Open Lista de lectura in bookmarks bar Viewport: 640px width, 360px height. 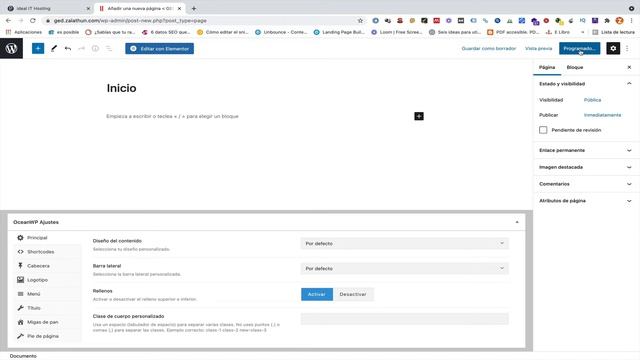click(613, 32)
